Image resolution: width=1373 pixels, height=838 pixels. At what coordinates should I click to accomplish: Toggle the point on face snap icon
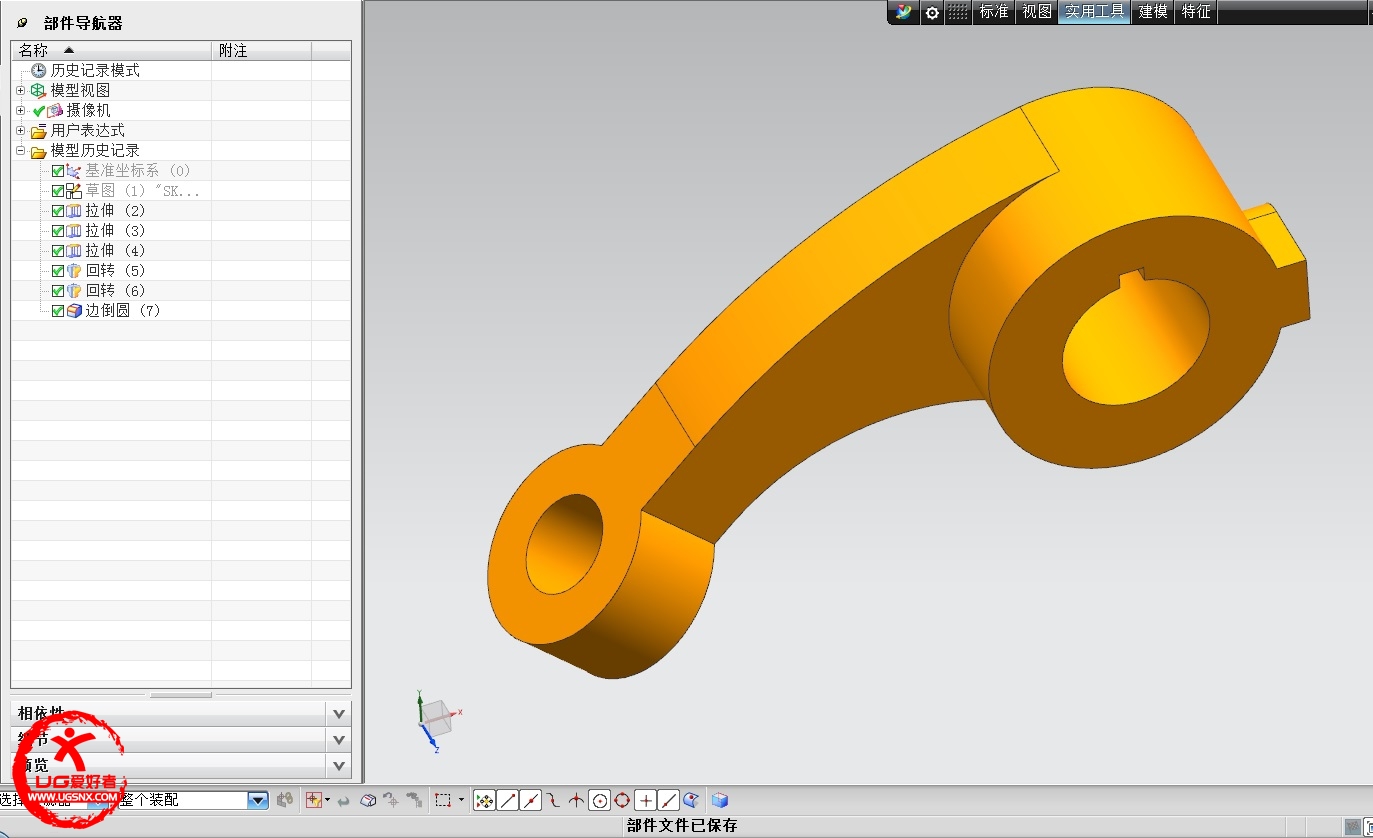point(691,800)
